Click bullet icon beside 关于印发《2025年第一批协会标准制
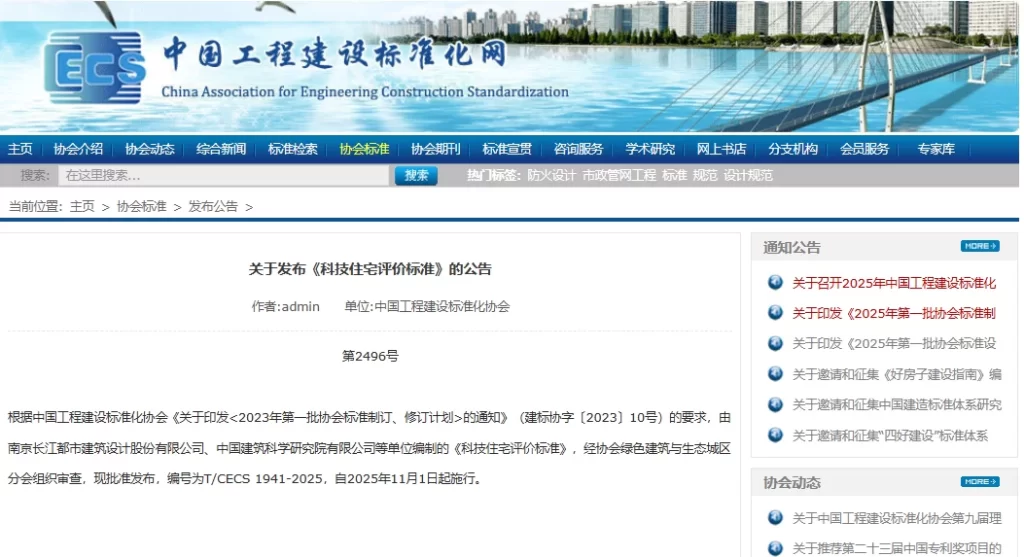The image size is (1024, 557). (775, 313)
